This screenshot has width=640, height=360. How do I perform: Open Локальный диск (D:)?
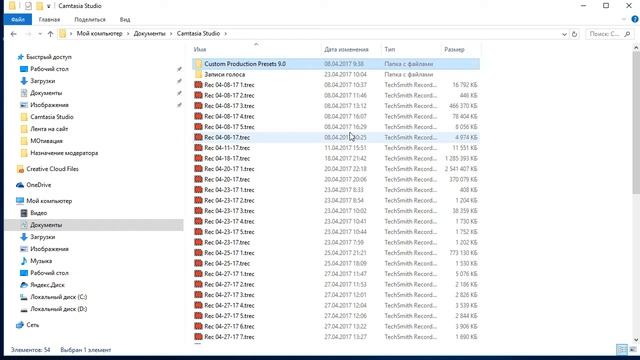click(x=58, y=309)
